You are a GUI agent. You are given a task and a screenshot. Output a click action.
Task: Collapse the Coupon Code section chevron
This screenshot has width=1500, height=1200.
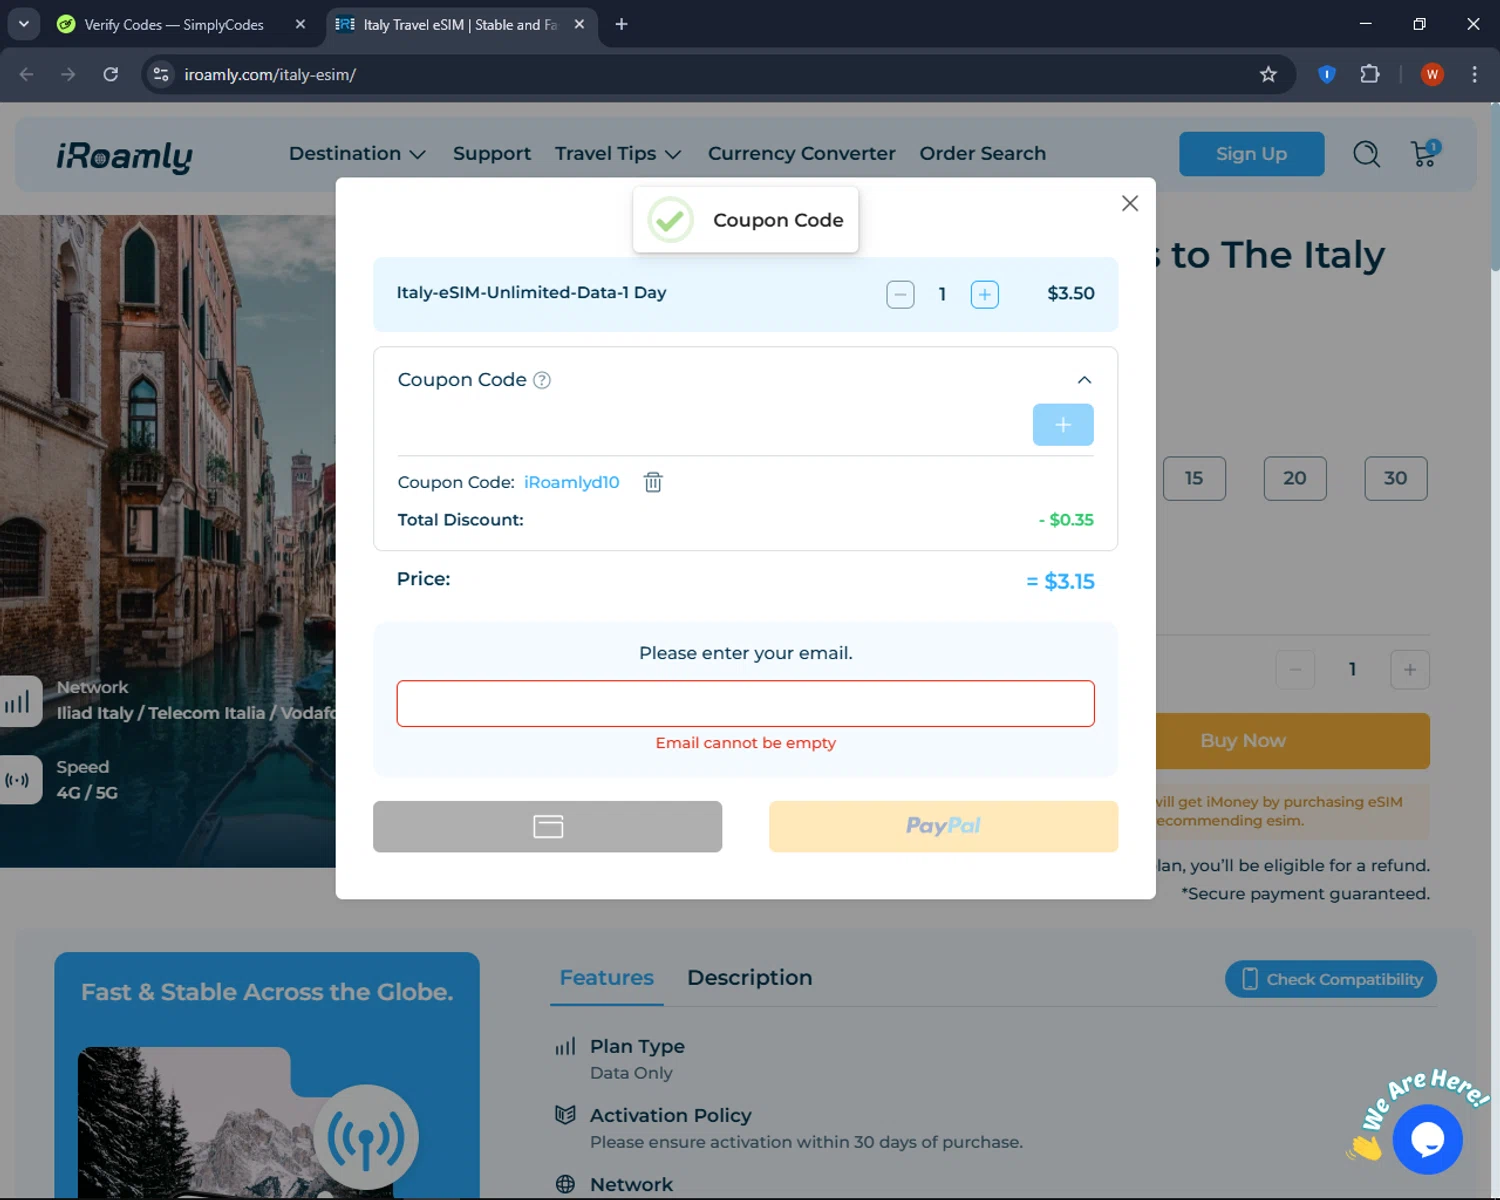pyautogui.click(x=1084, y=380)
